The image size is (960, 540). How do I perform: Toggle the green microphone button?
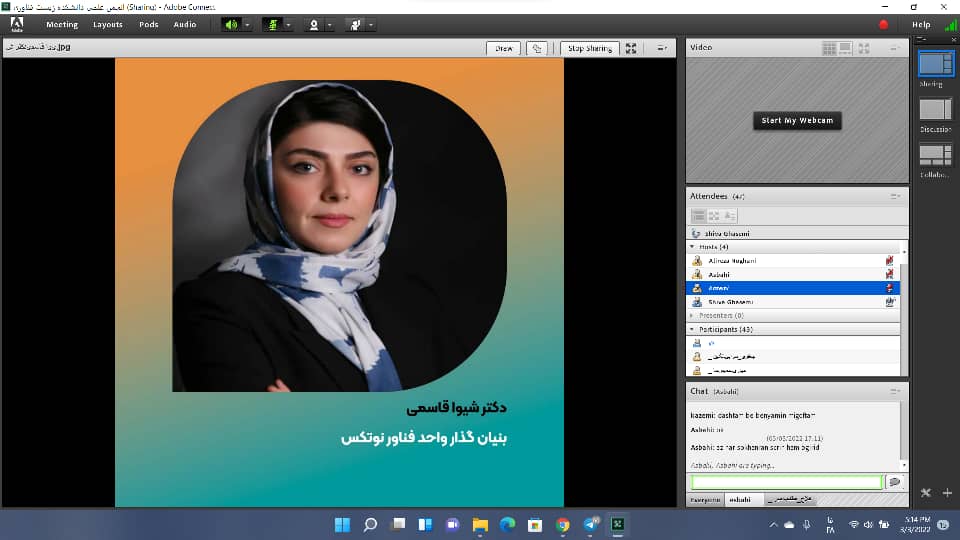coord(271,24)
